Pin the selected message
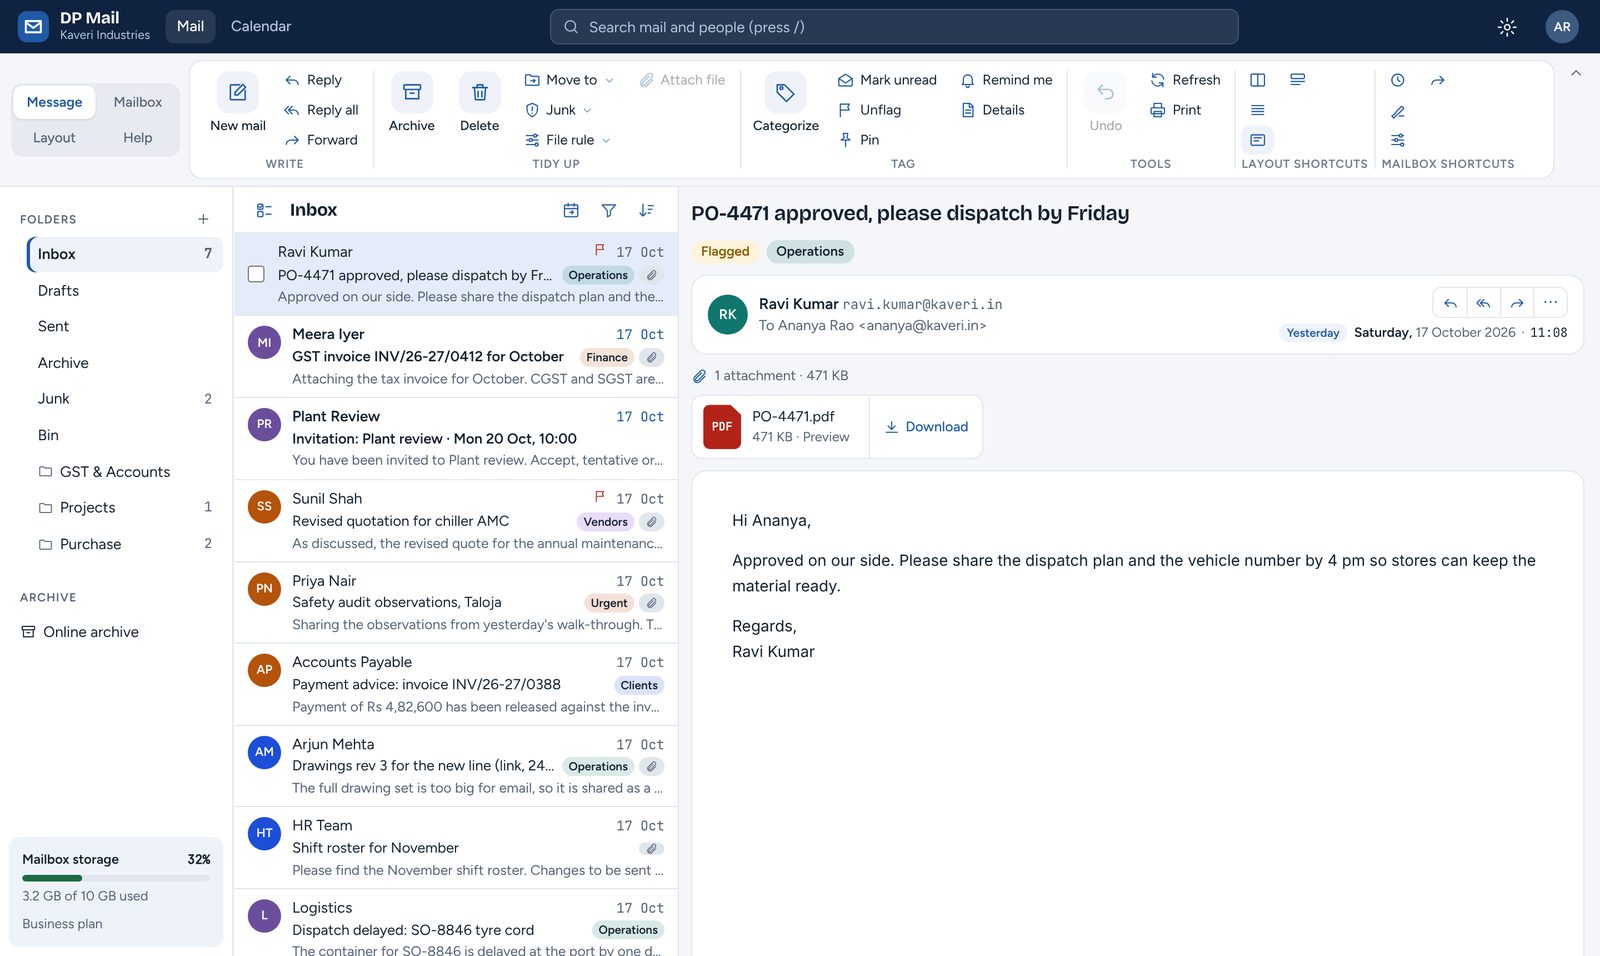The width and height of the screenshot is (1600, 956). tap(859, 140)
